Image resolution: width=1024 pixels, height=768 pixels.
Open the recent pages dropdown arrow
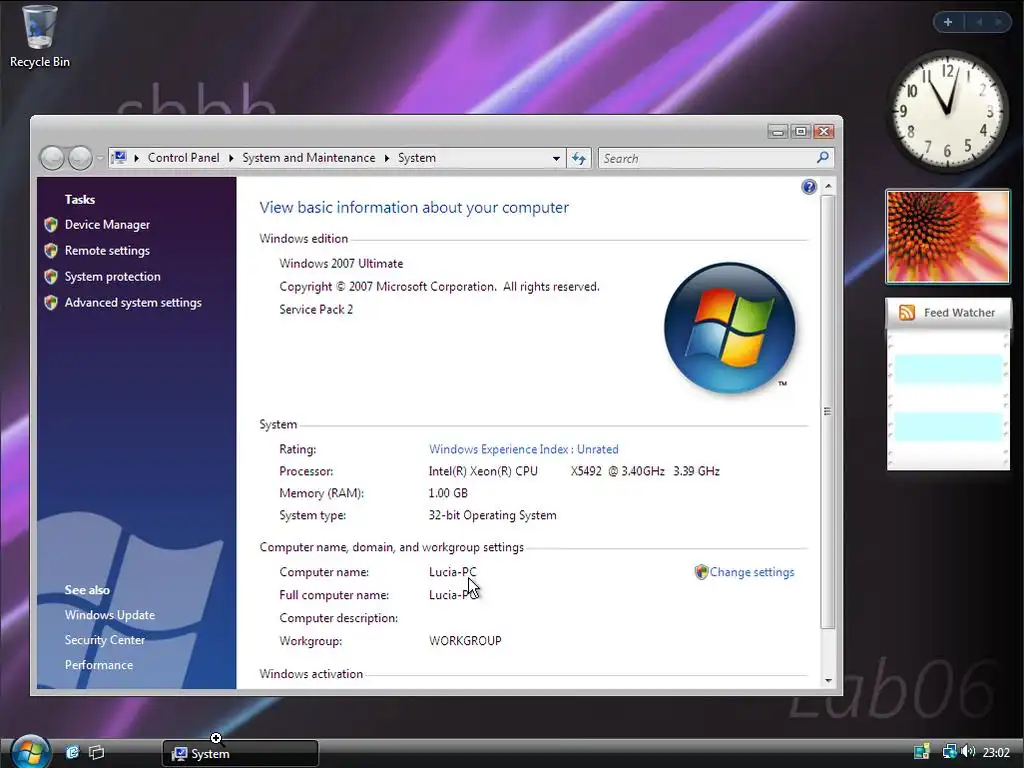click(x=100, y=158)
